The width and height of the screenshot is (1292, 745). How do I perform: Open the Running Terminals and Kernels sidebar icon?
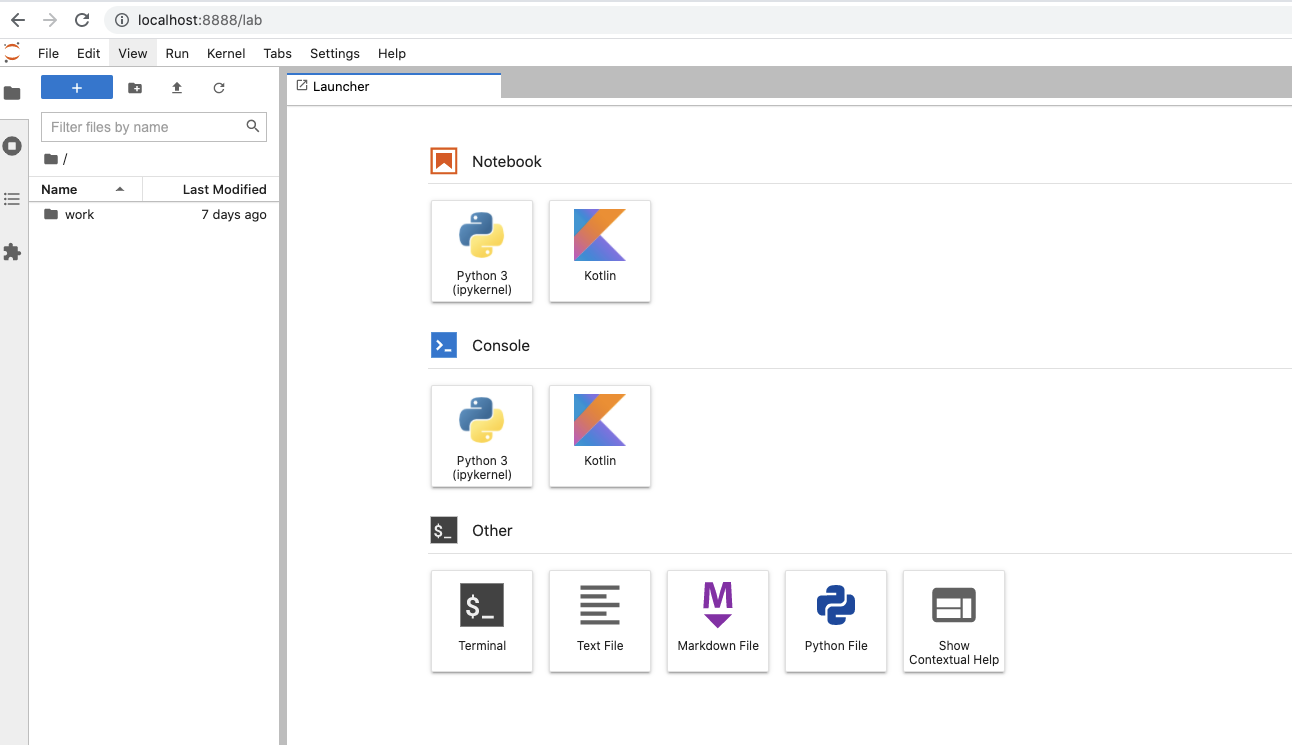(12, 146)
